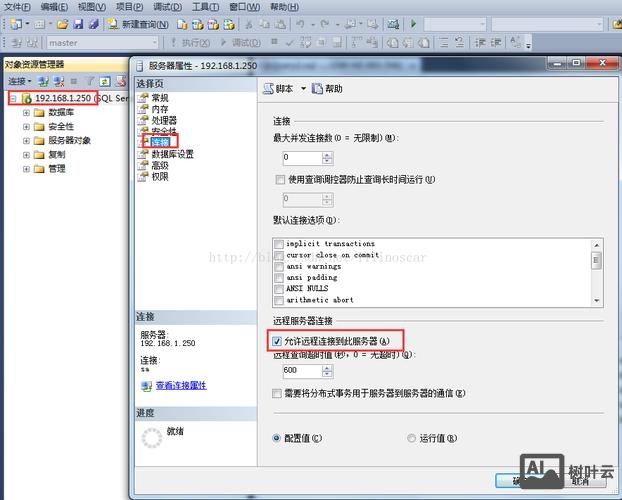Click connect Object Explorer icon beside 连接

click(43, 82)
